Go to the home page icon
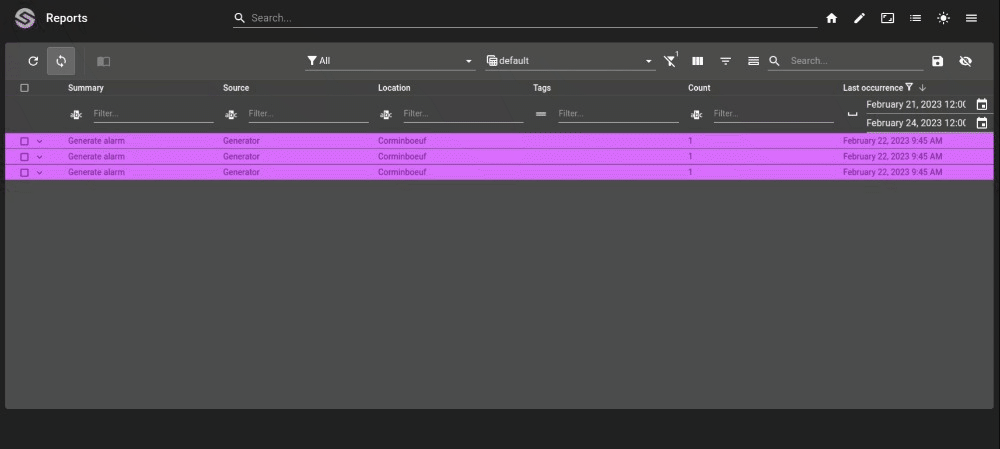Screen dimensions: 1000x449 click(x=832, y=18)
